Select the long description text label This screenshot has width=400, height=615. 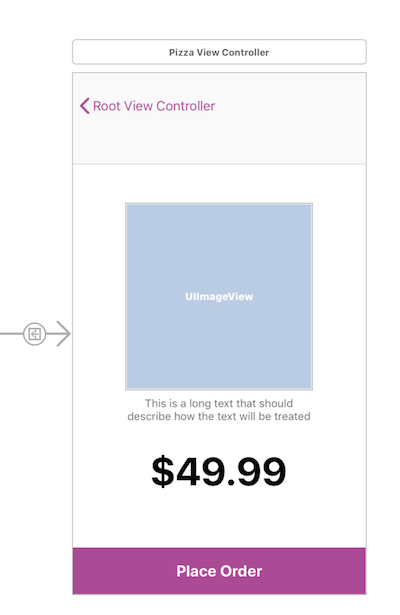(x=219, y=410)
